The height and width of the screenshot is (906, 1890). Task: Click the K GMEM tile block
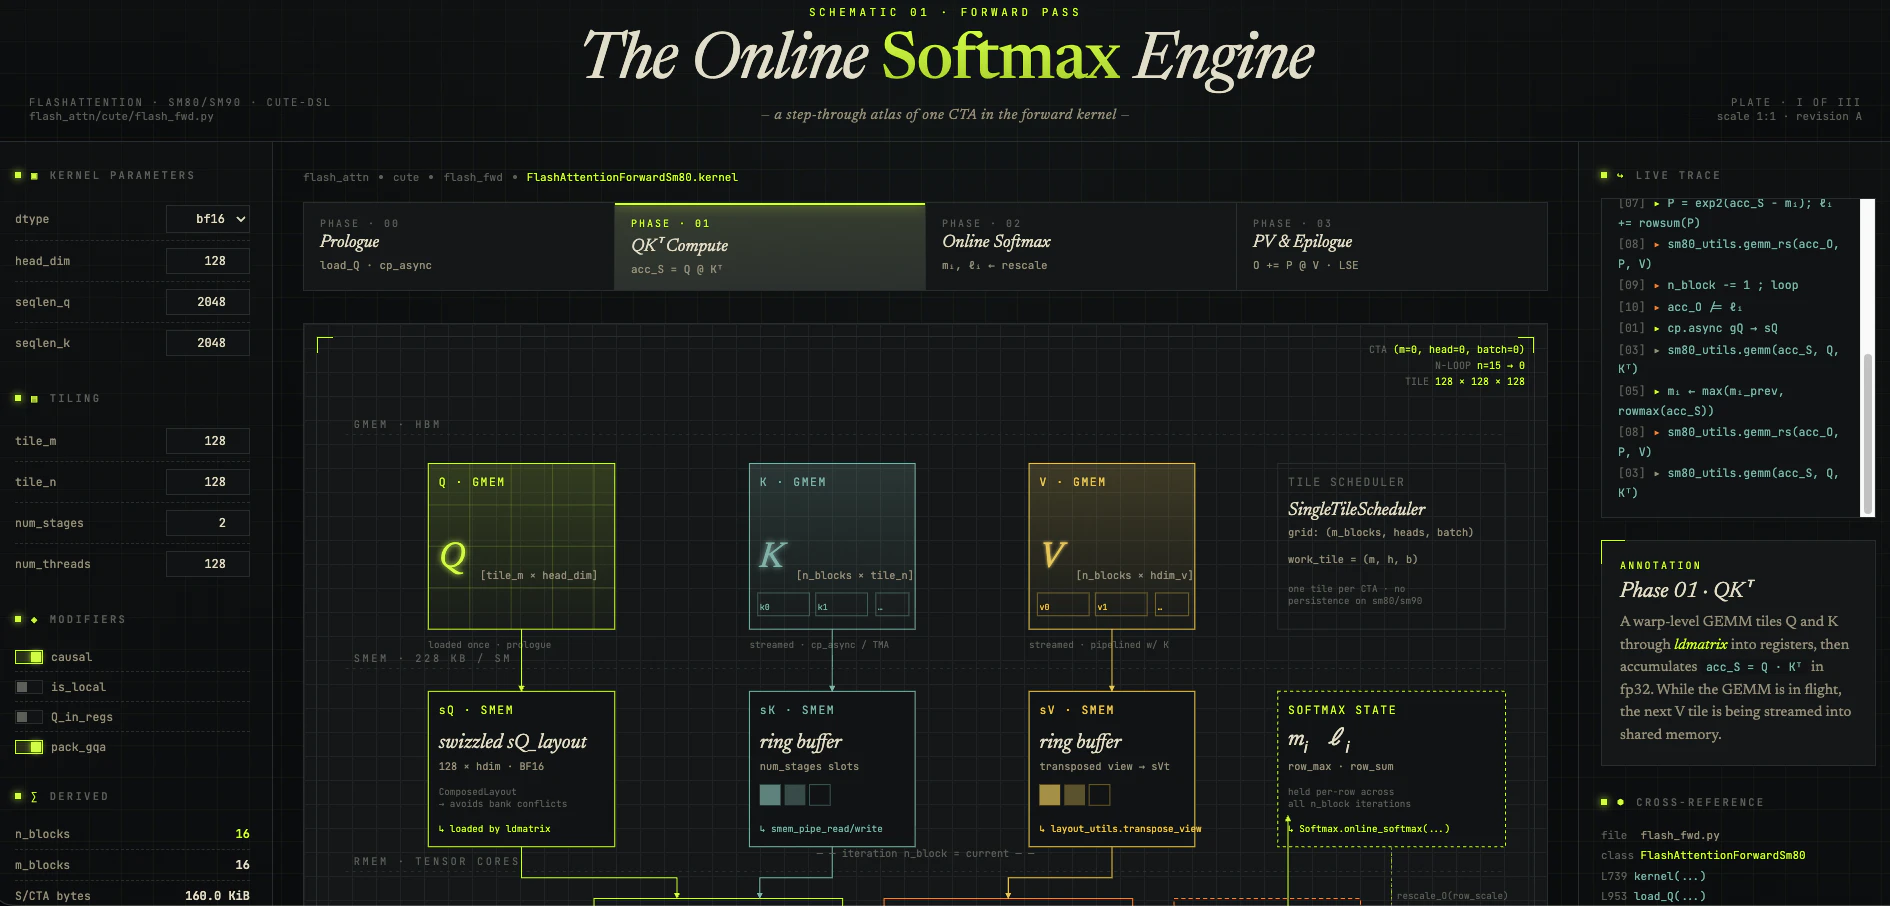[832, 546]
